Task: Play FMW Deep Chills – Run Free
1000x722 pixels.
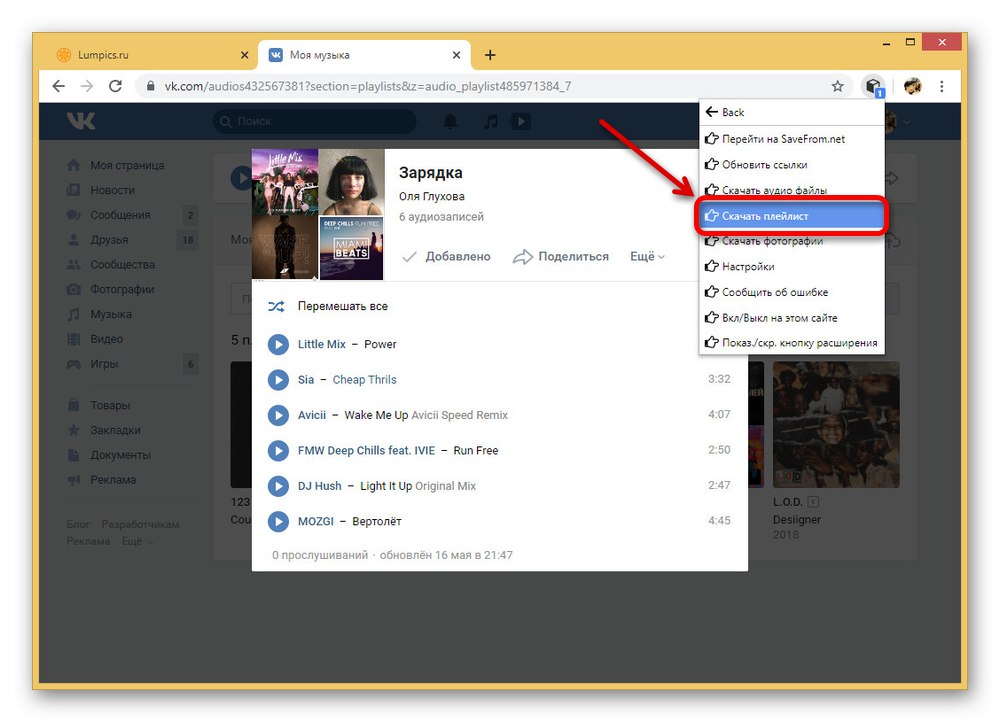Action: [278, 451]
